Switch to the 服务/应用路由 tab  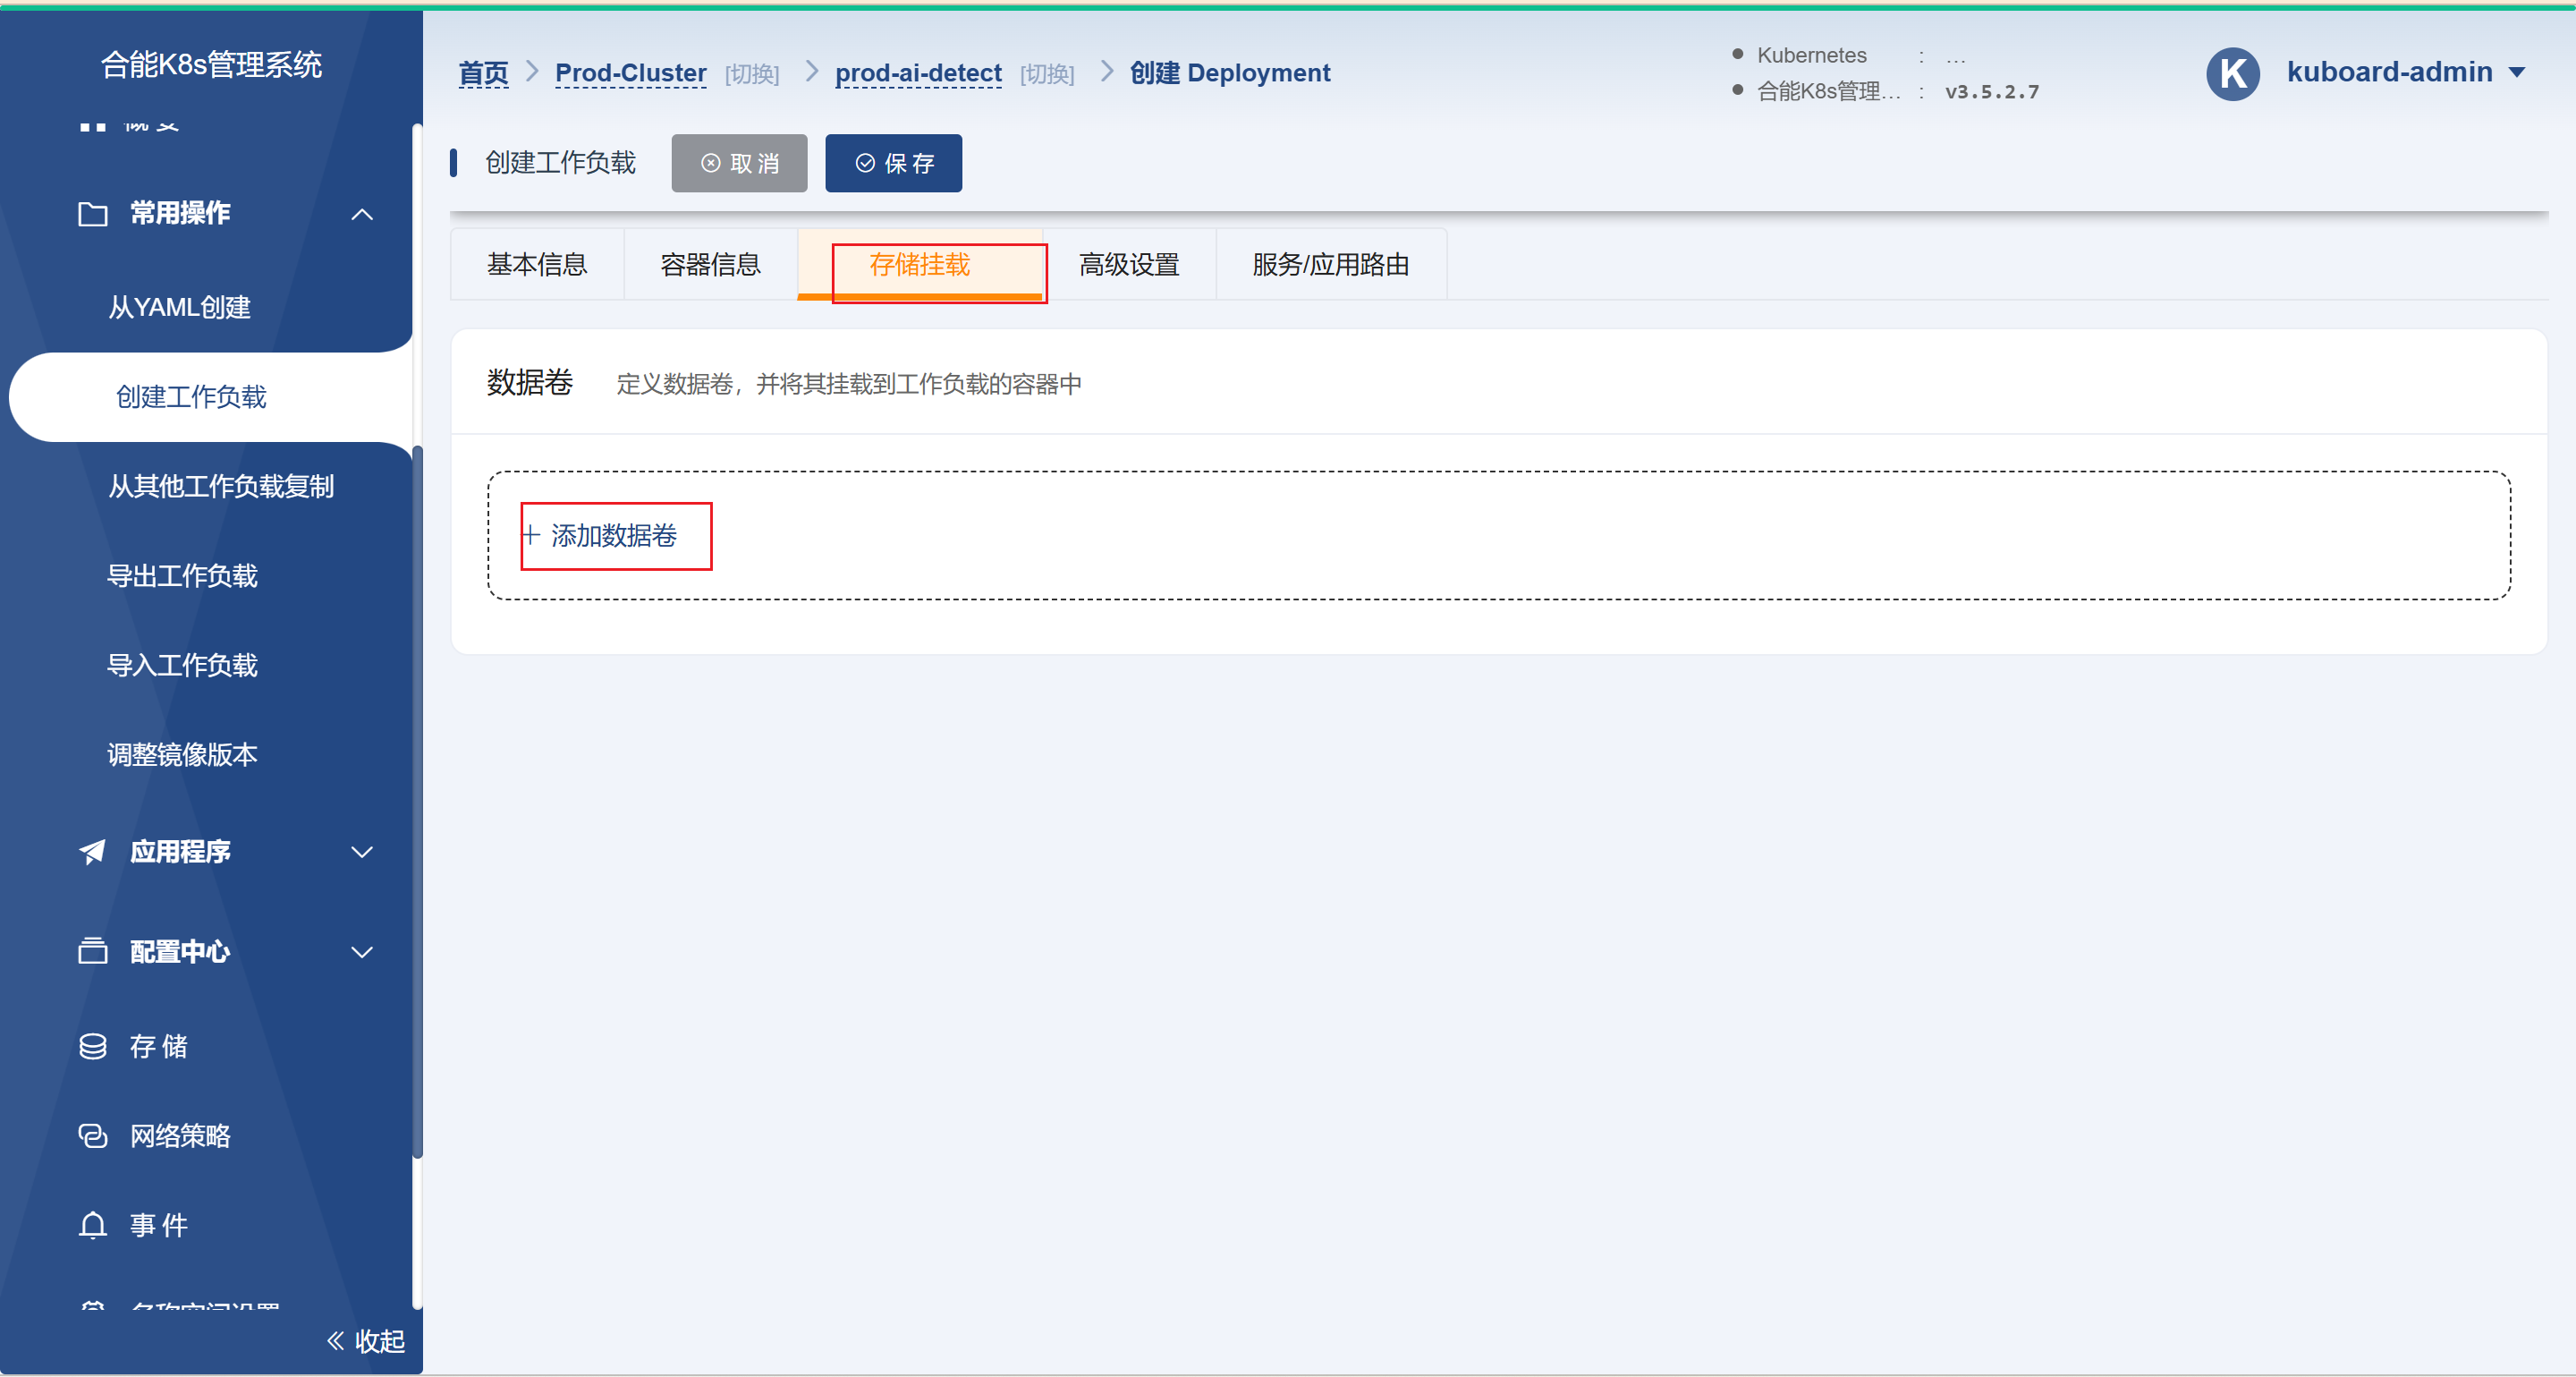(x=1331, y=264)
